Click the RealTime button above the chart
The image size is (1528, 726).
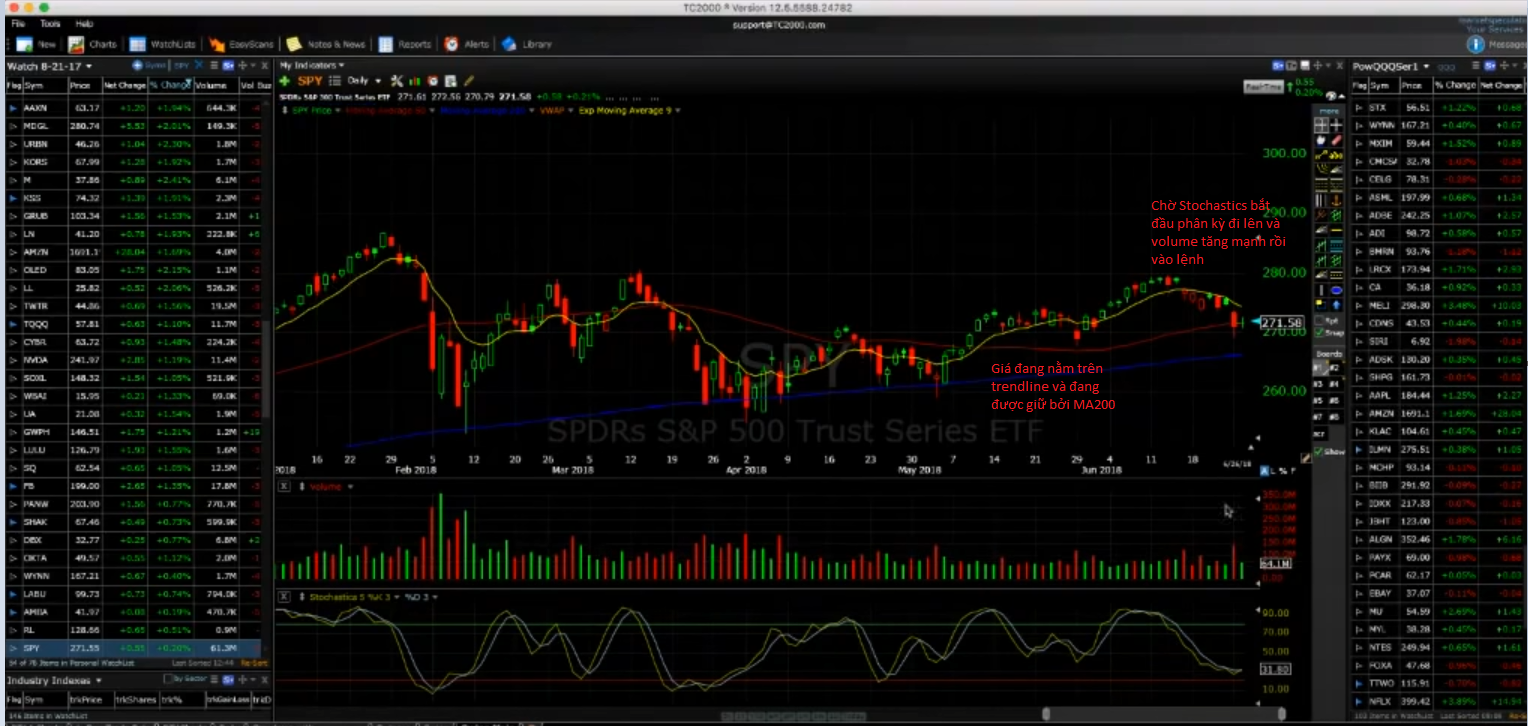1263,87
